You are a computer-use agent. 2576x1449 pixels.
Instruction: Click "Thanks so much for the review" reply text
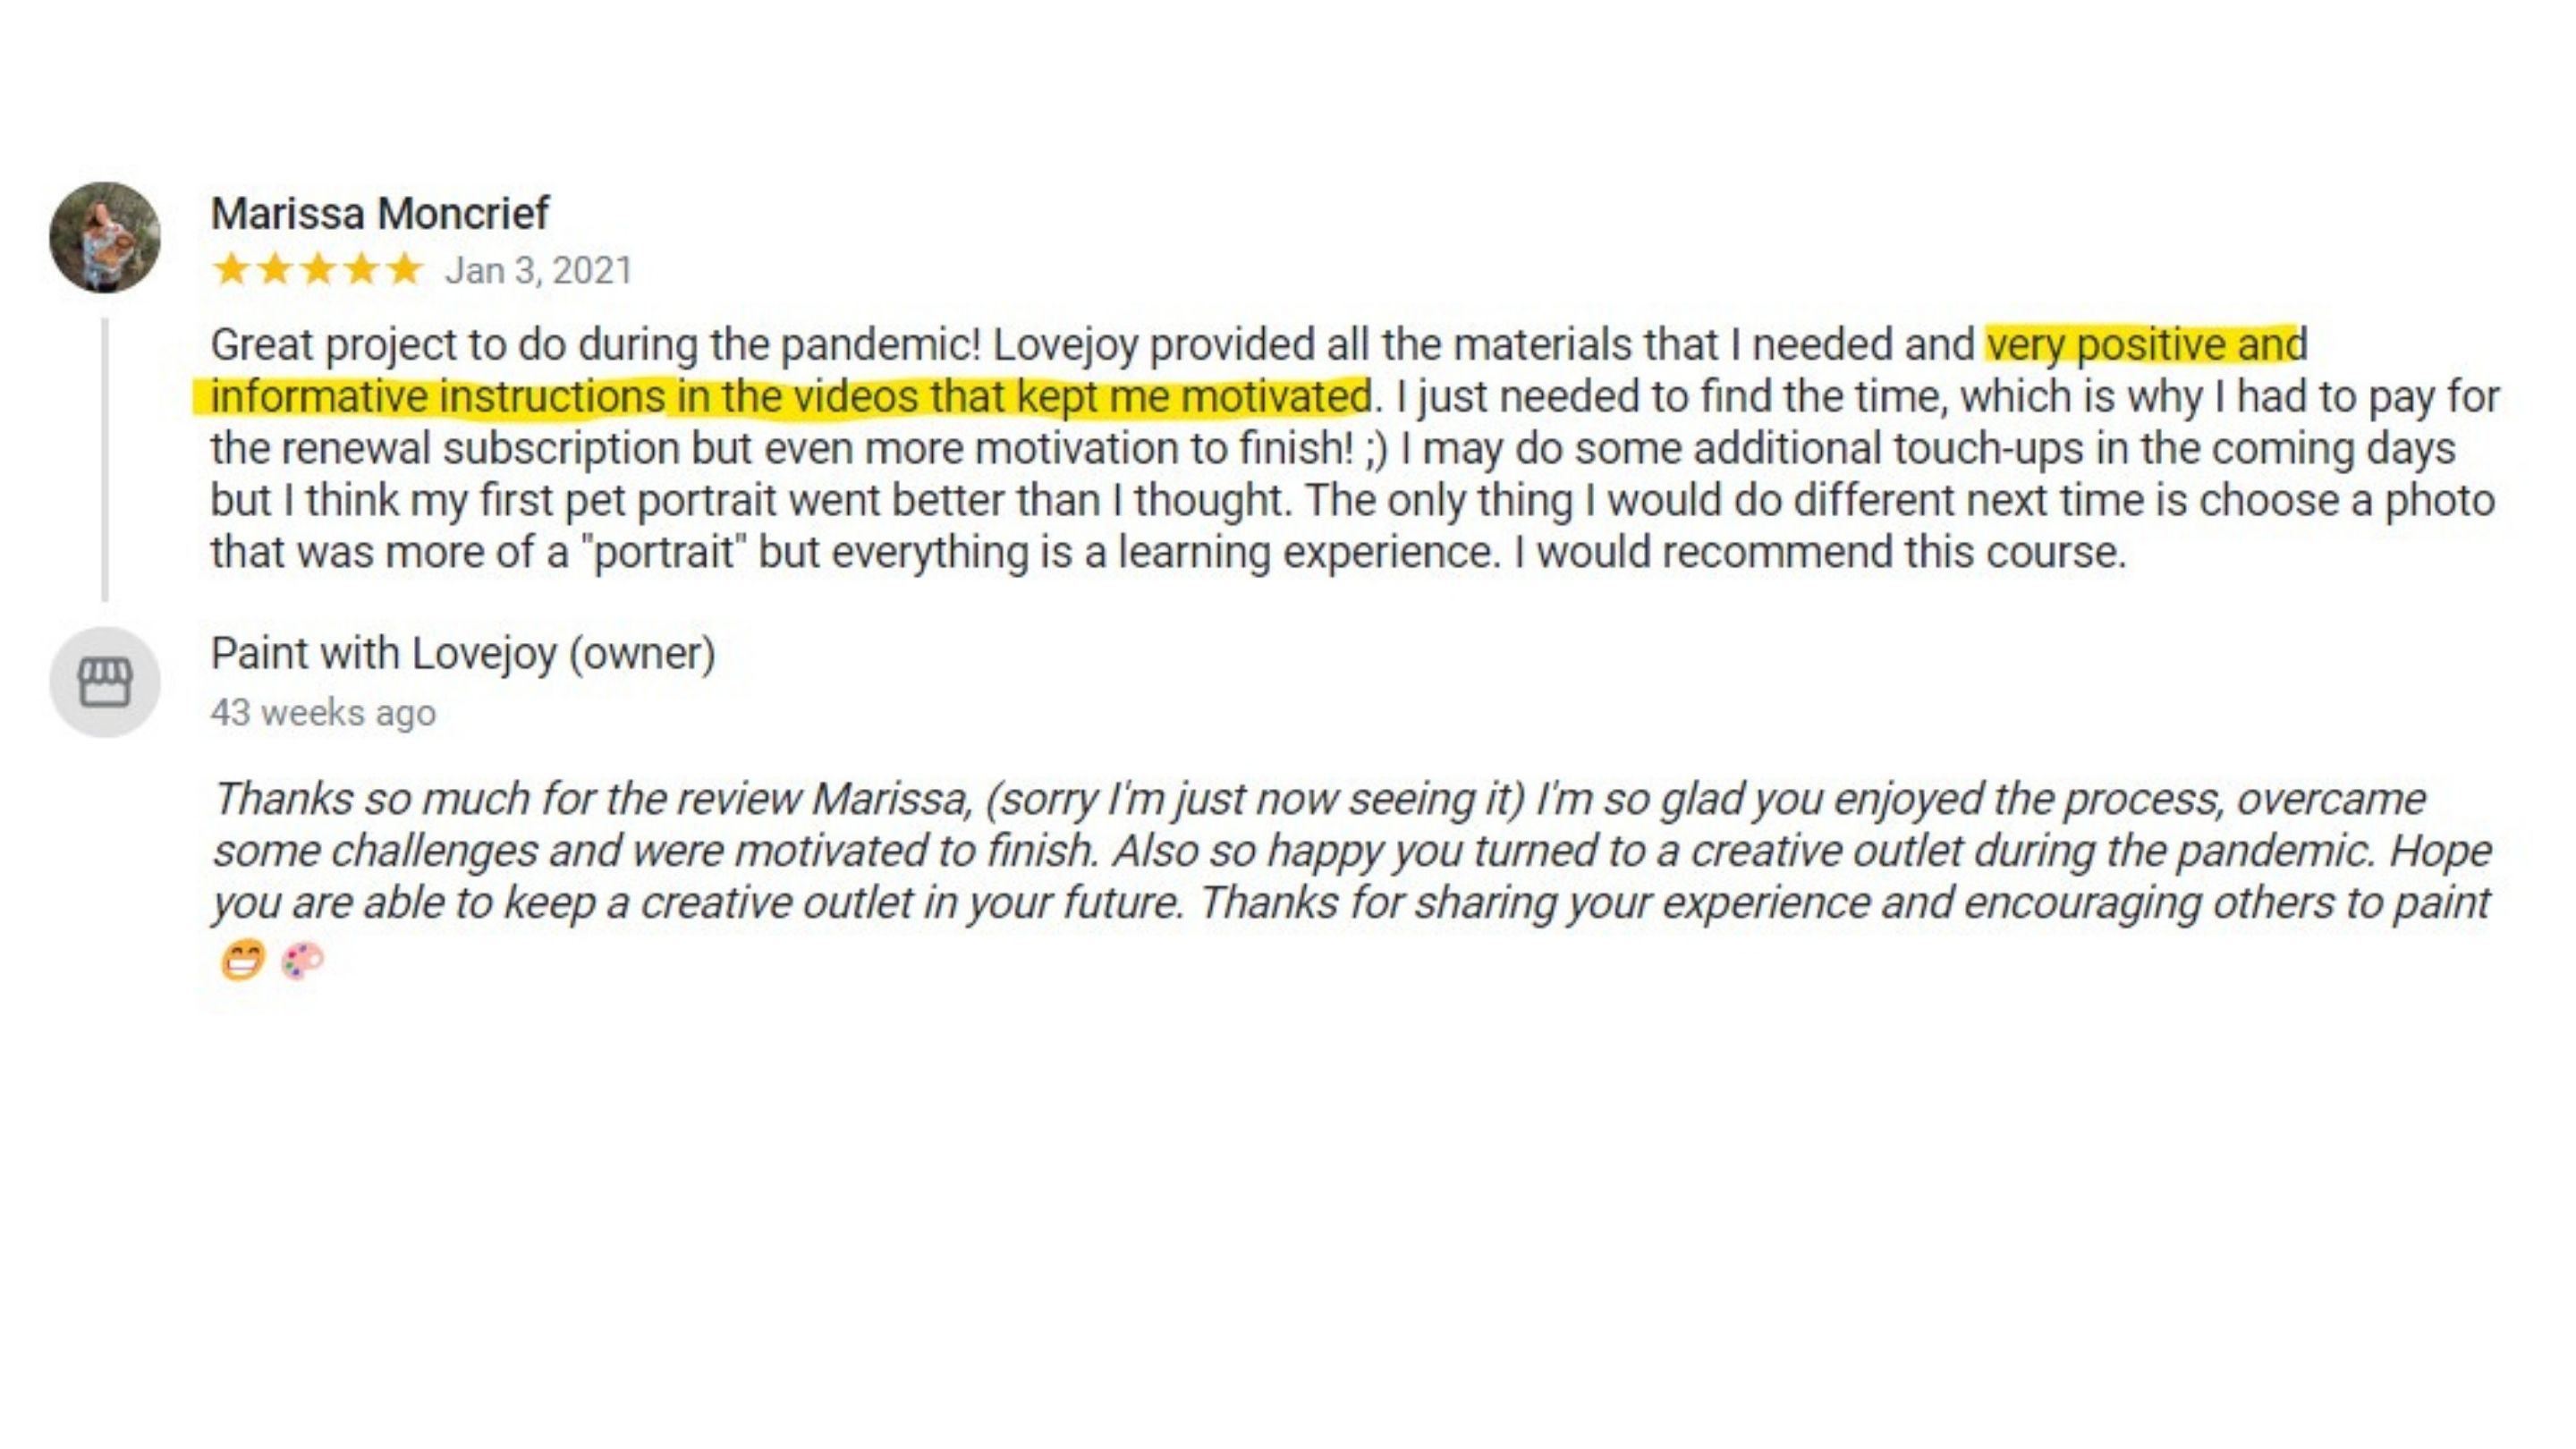coord(507,799)
